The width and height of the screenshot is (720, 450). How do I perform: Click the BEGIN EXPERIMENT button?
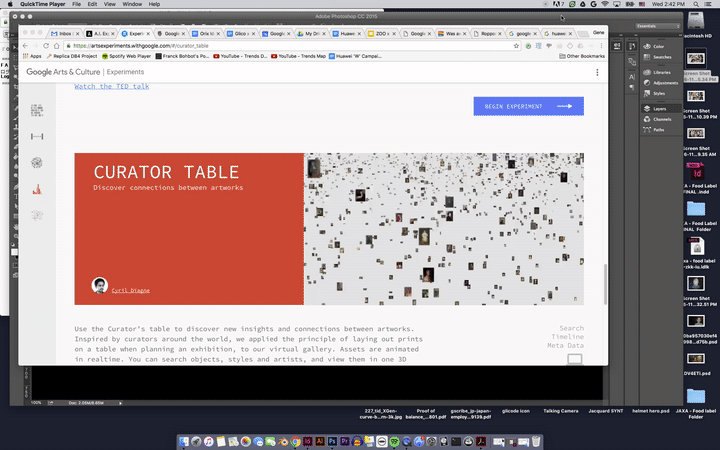tap(528, 106)
